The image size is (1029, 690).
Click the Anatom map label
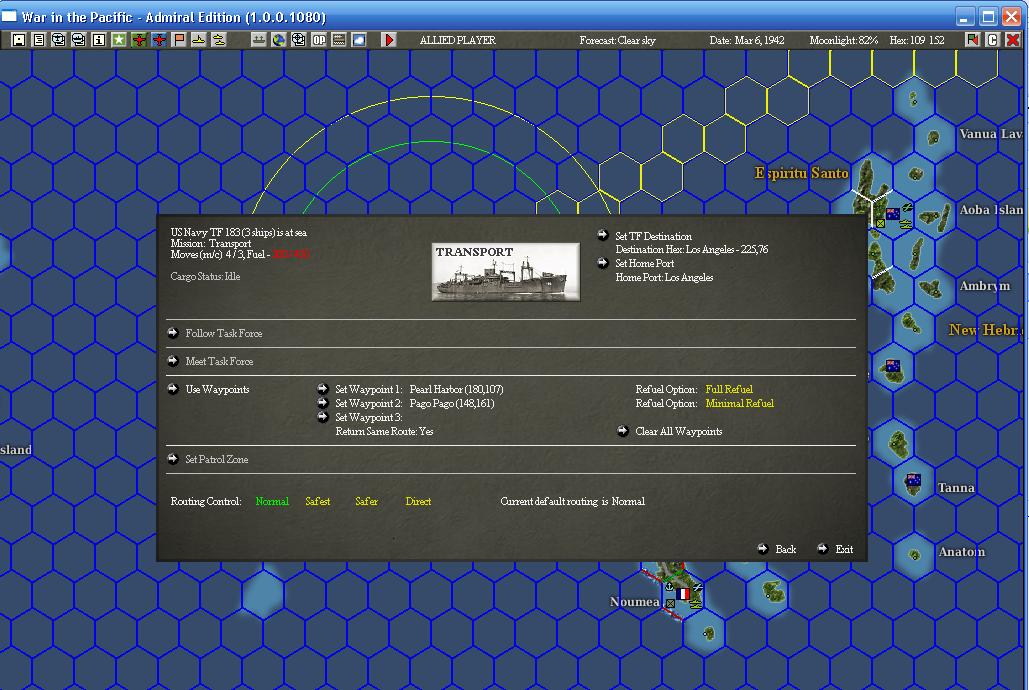[961, 552]
